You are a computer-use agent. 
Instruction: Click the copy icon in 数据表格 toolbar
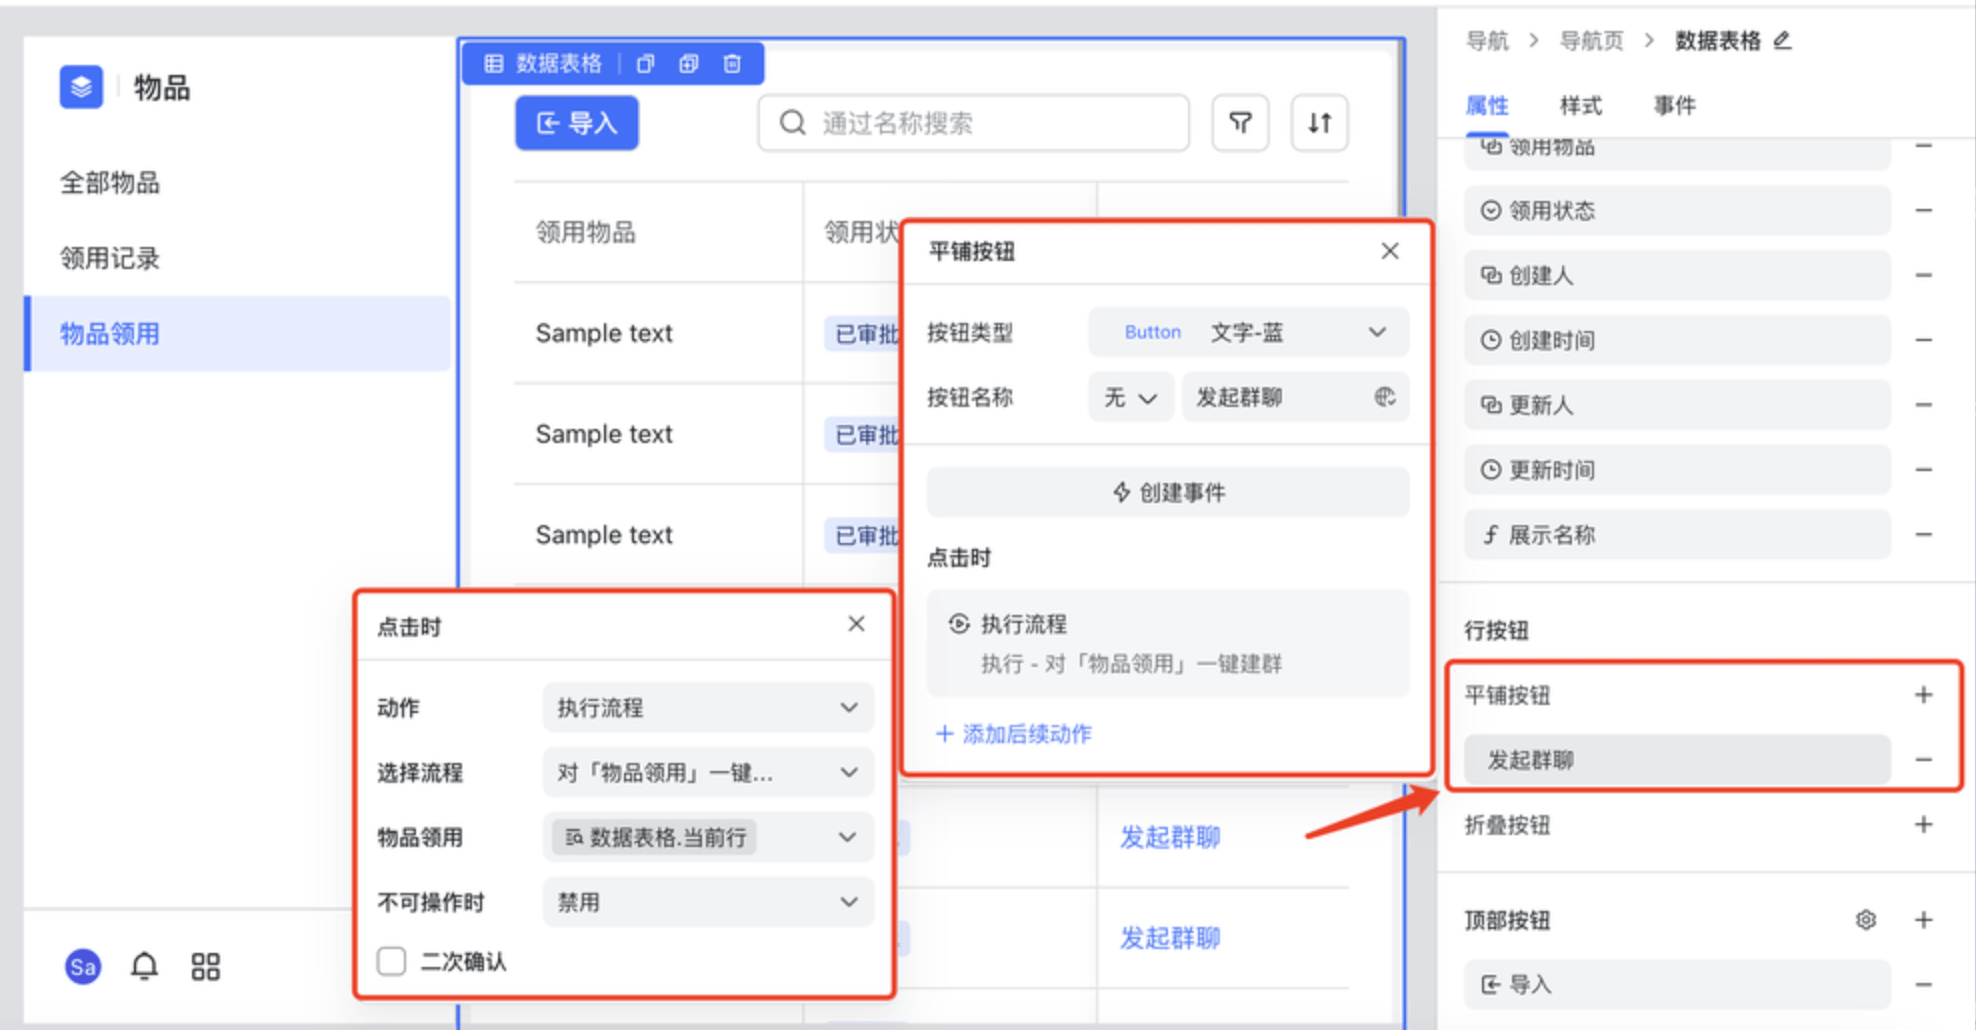click(x=645, y=64)
